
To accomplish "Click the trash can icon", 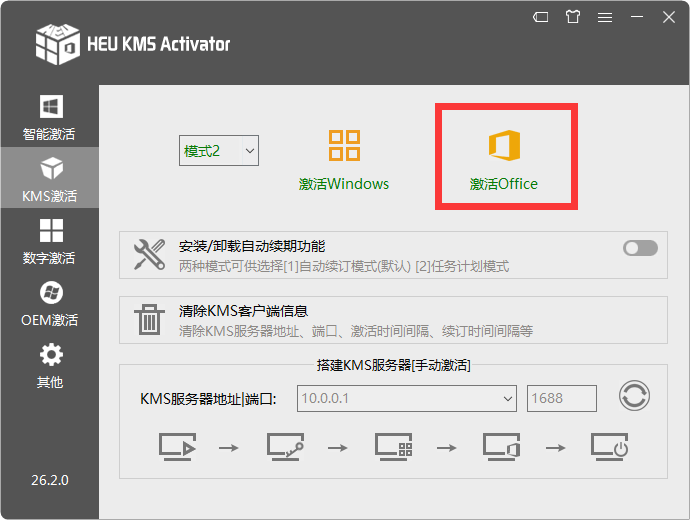I will [150, 319].
